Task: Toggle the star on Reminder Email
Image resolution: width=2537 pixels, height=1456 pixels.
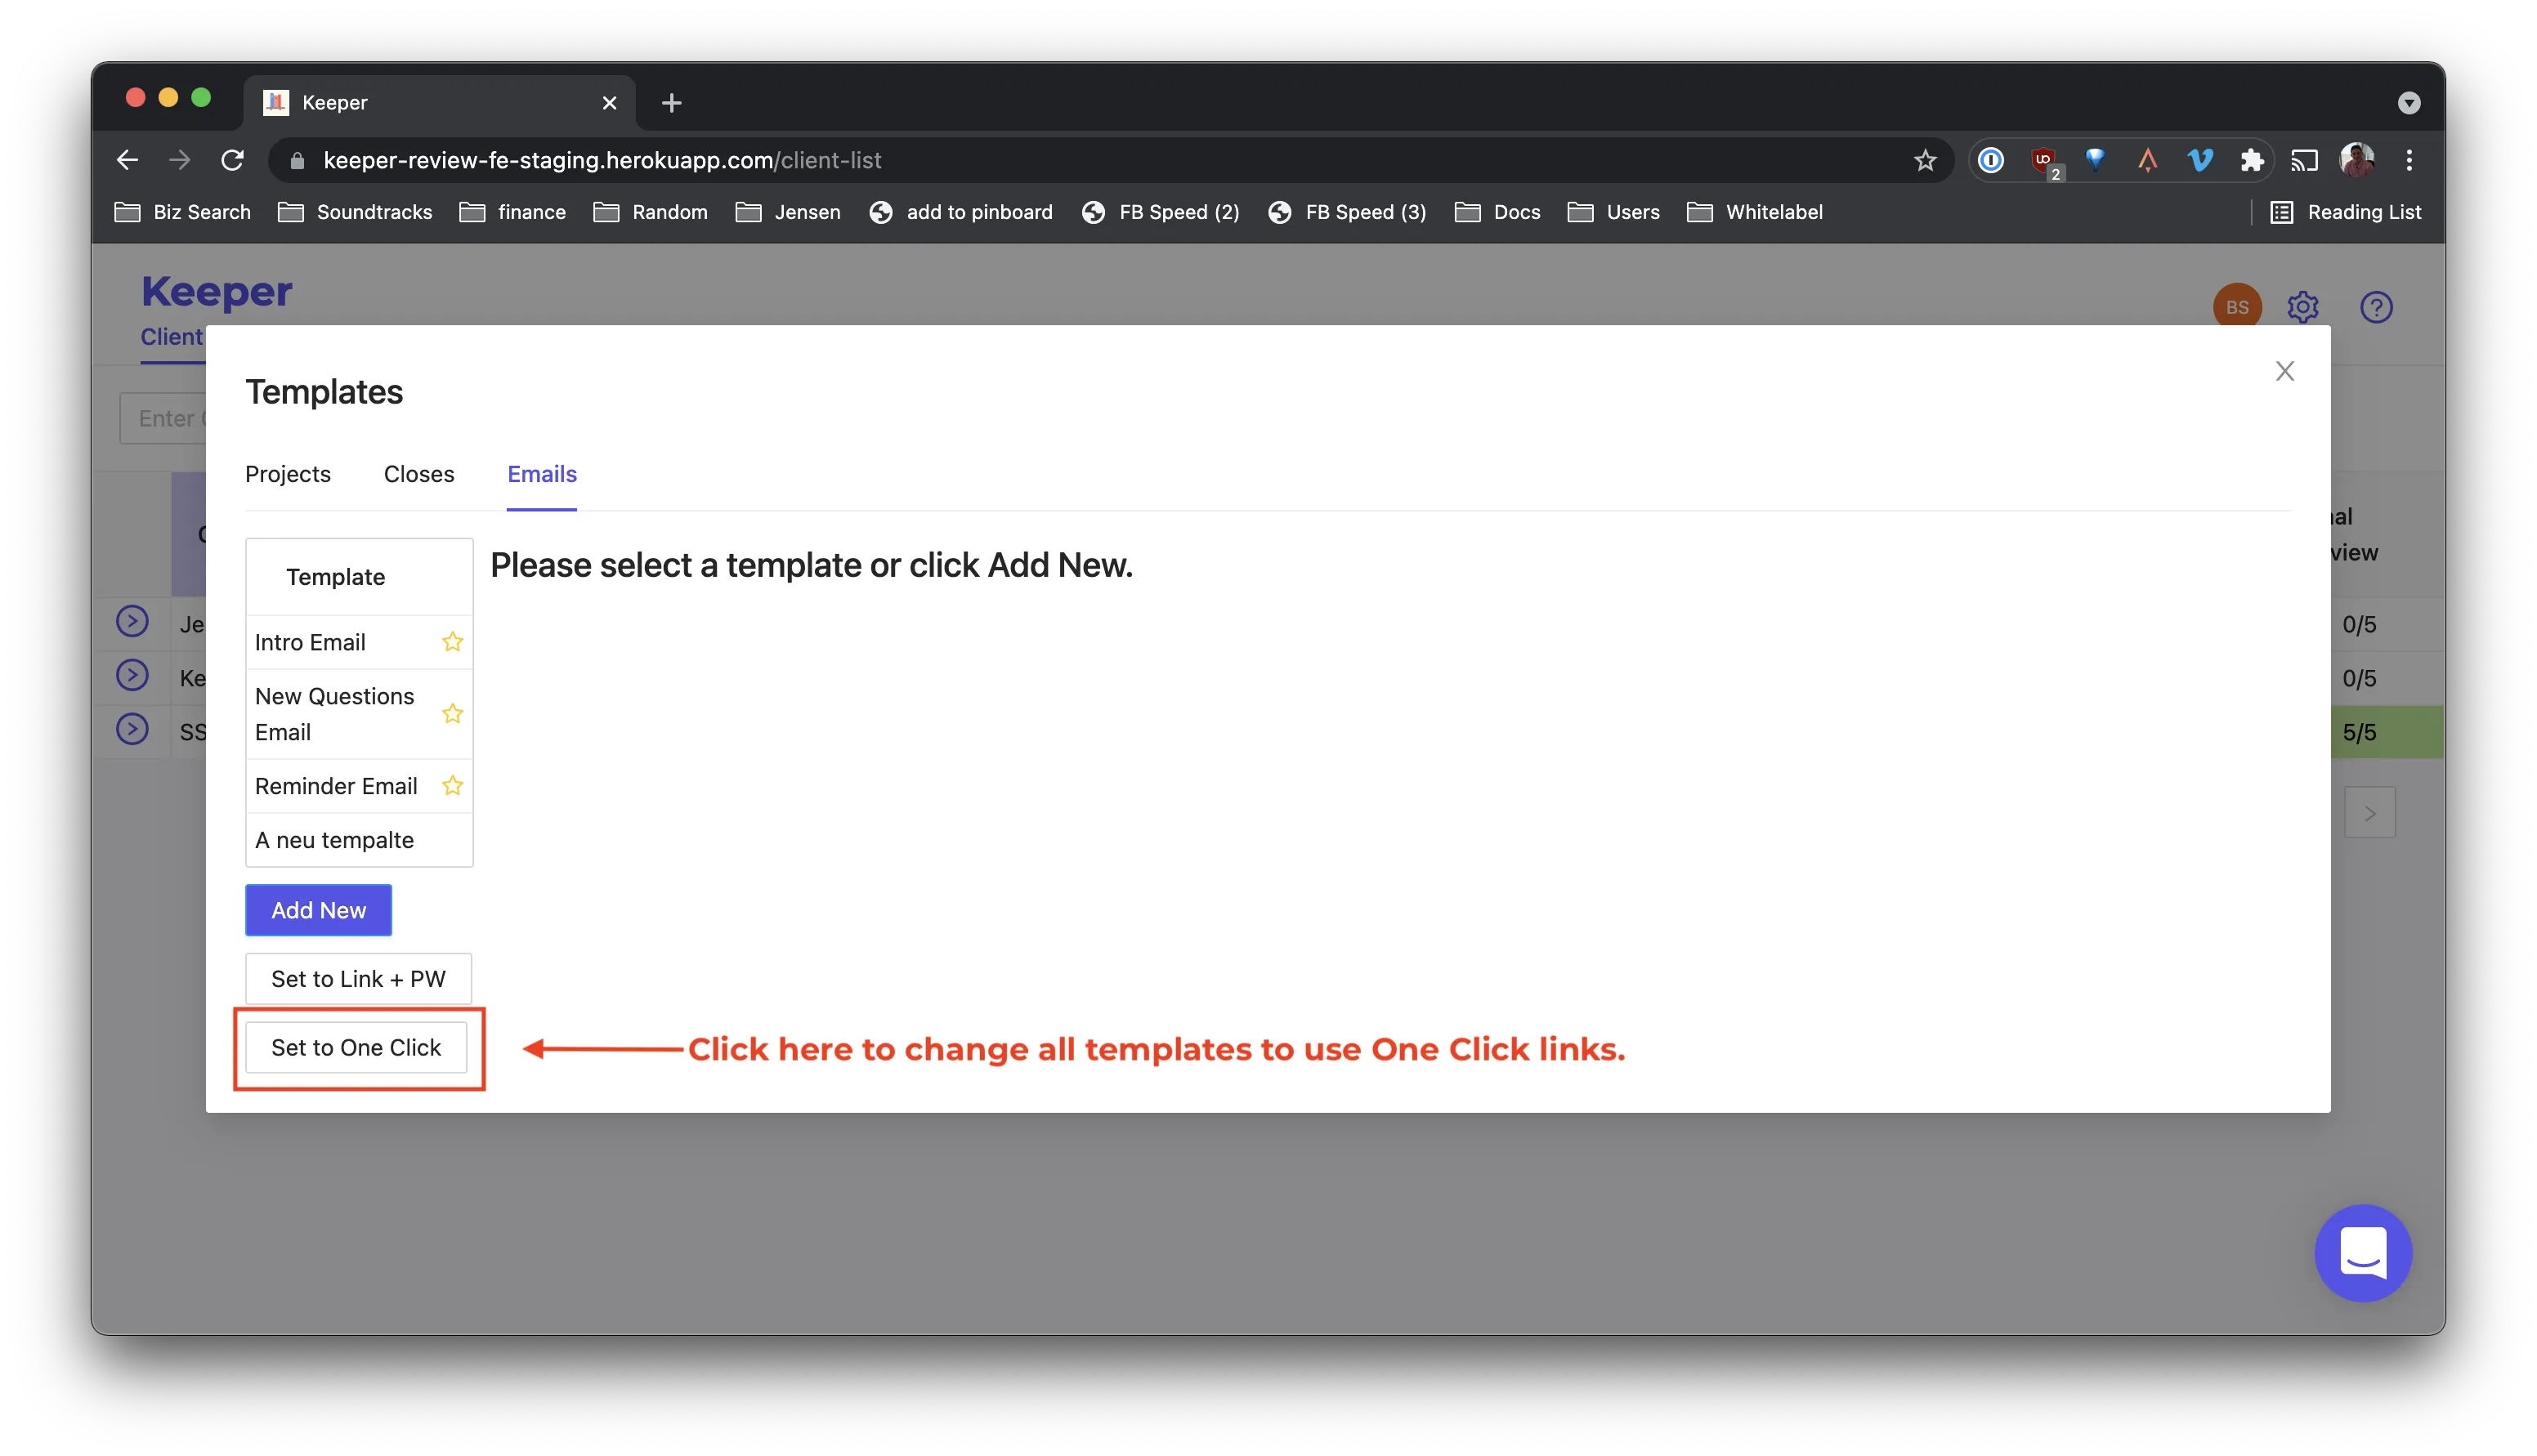Action: [452, 786]
